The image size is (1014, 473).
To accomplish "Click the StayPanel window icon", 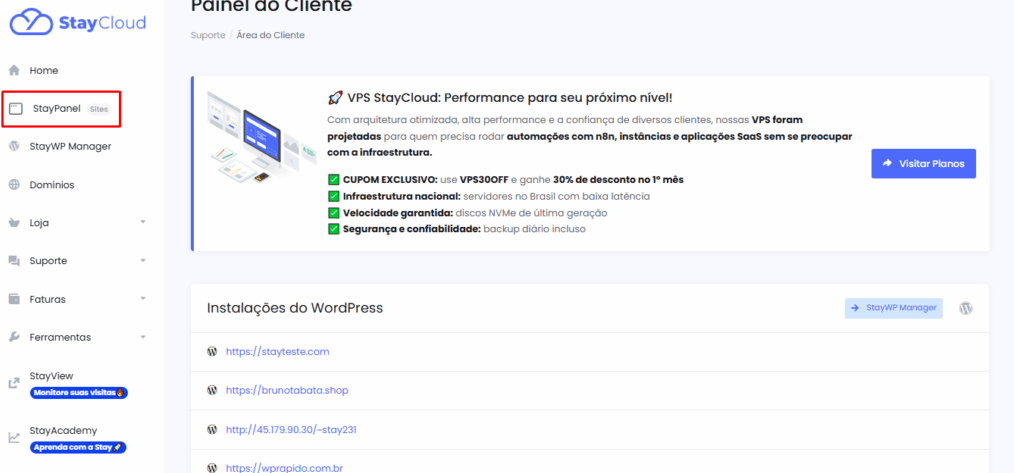I will [x=15, y=109].
